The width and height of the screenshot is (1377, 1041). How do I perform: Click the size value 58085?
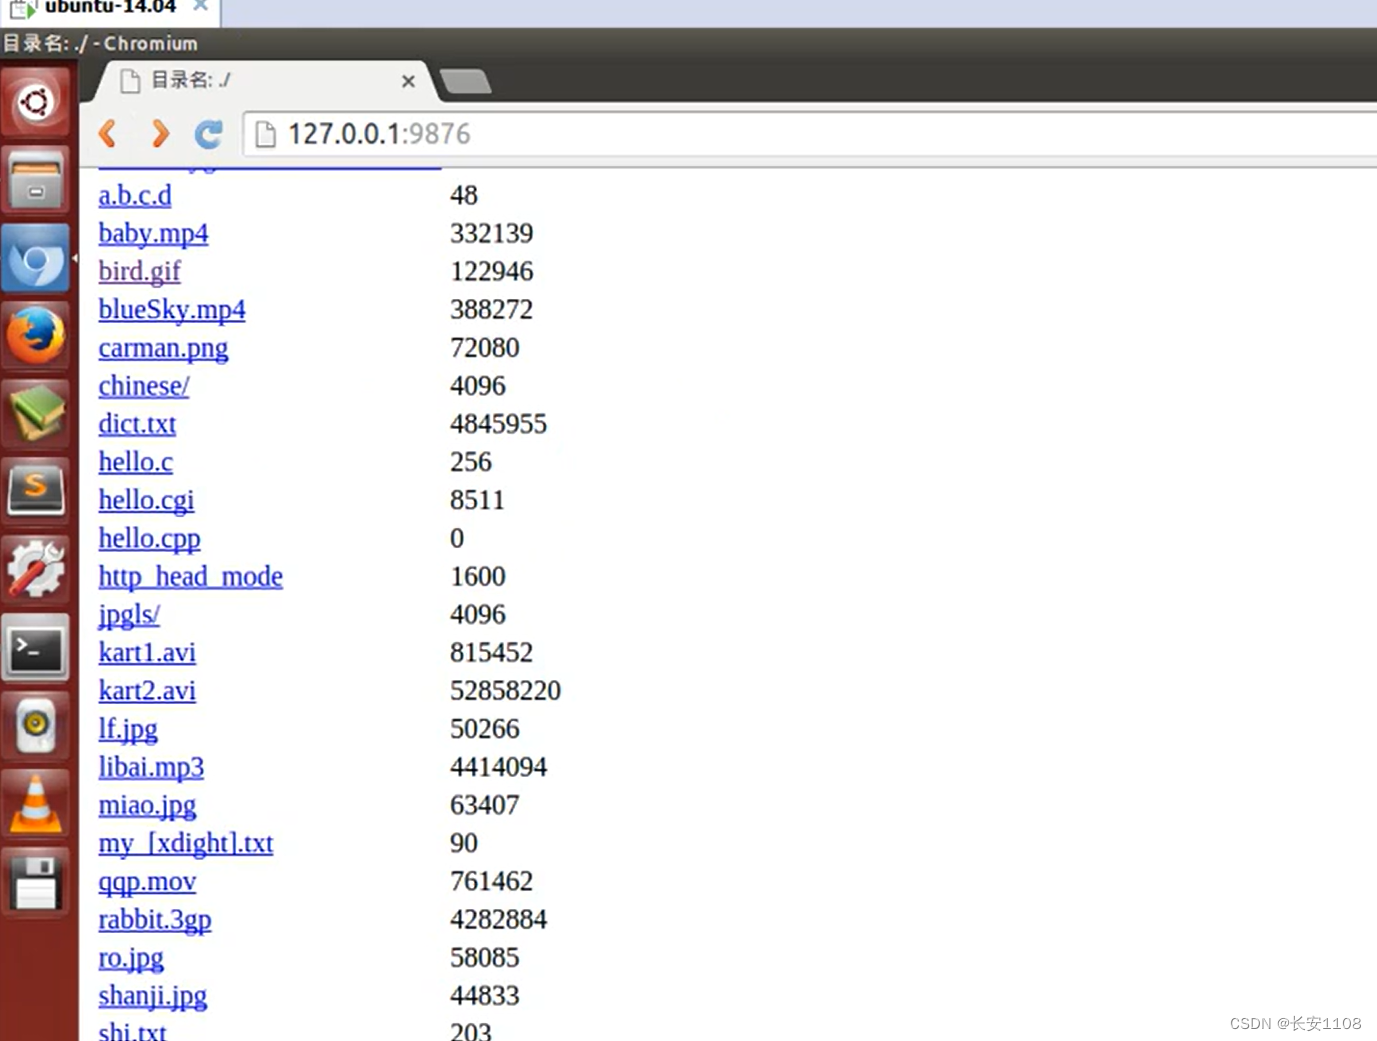point(485,957)
